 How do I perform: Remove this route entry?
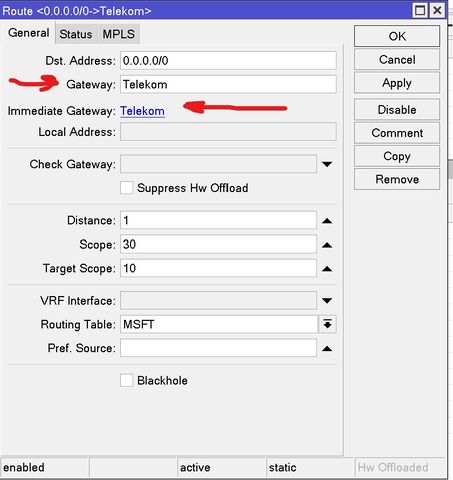click(397, 179)
